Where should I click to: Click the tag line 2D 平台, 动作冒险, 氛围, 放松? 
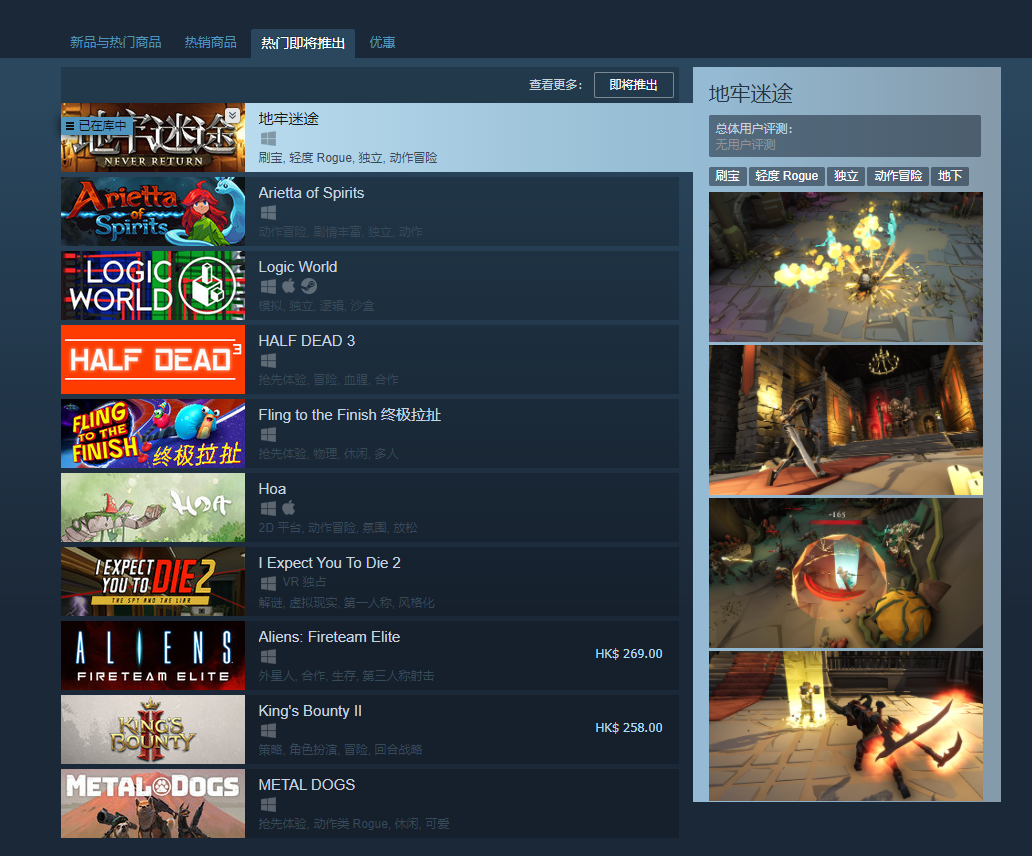pyautogui.click(x=338, y=528)
